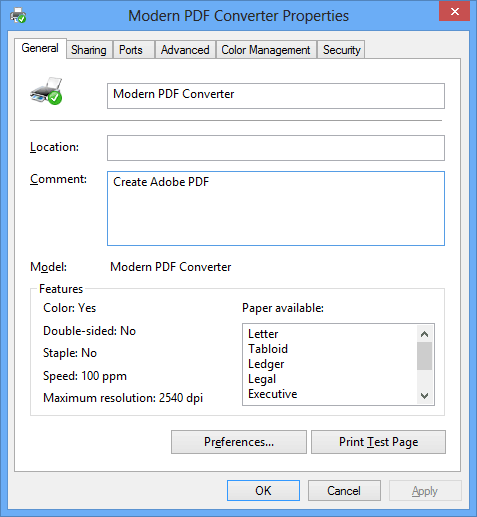Go to the Advanced tab
The height and width of the screenshot is (517, 477).
click(185, 50)
